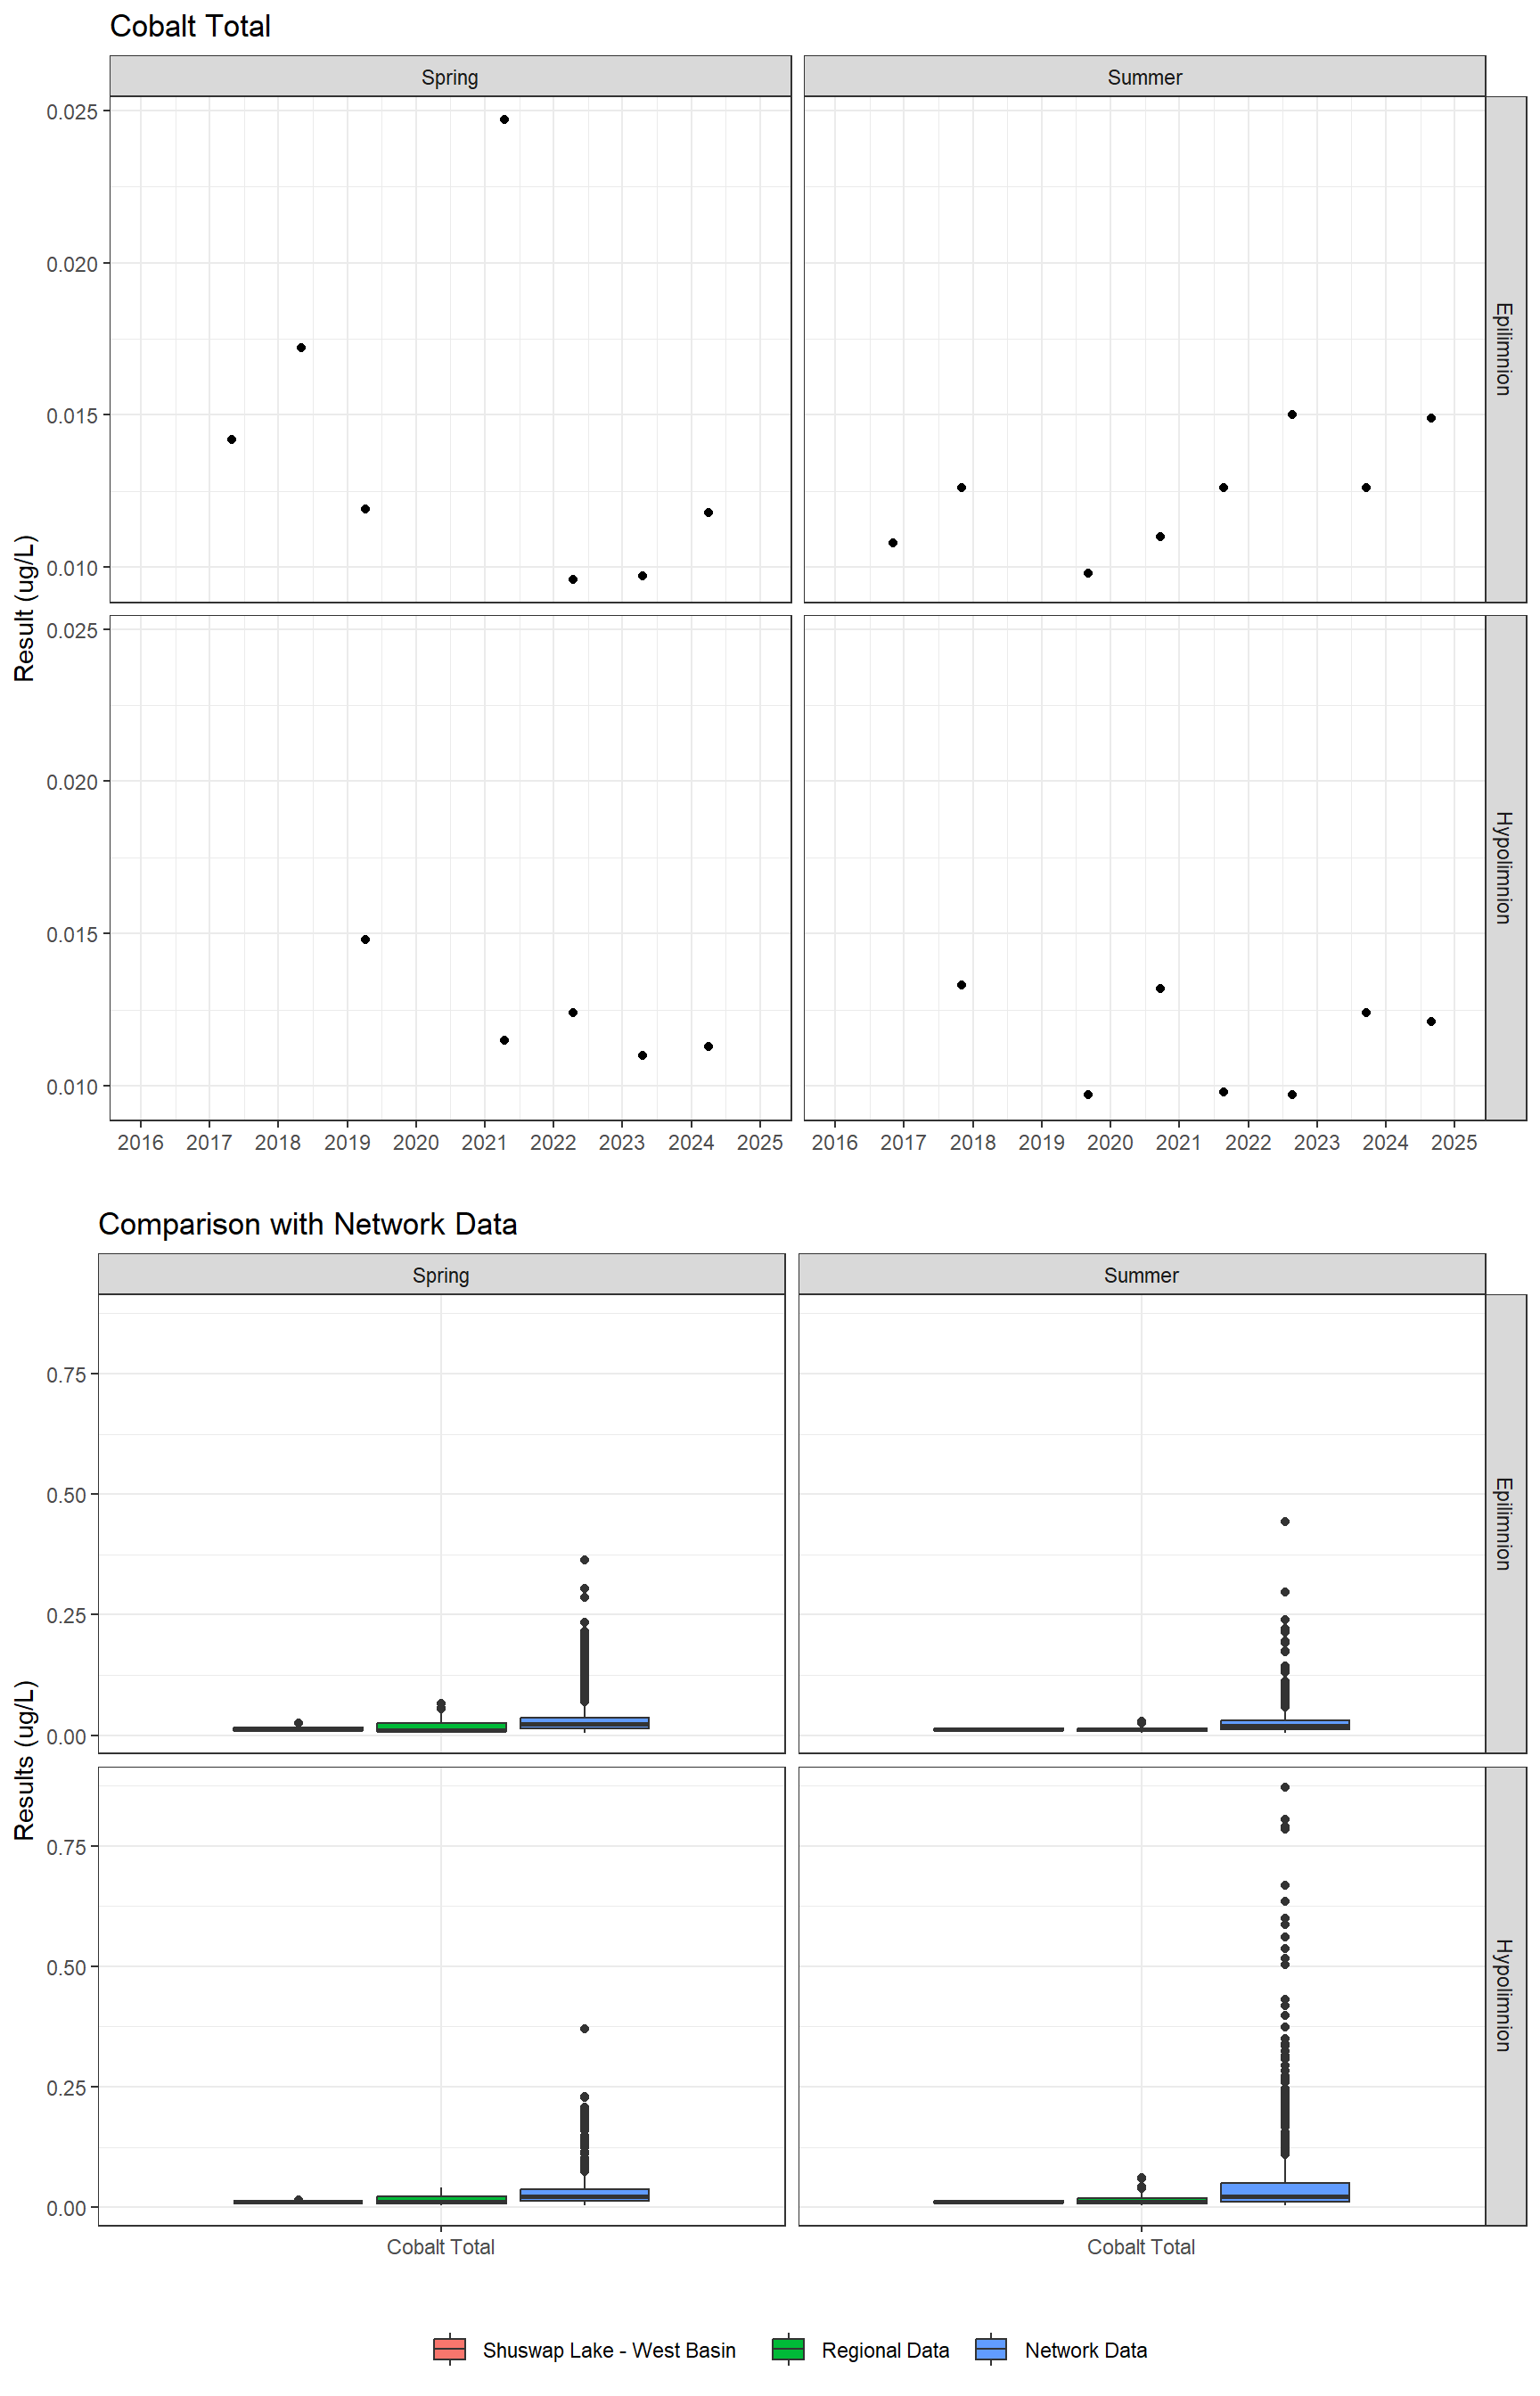Screen dimensions: 1540x2396
Task: Click the Epilimnion strip label in the top chart
Action: point(1503,349)
